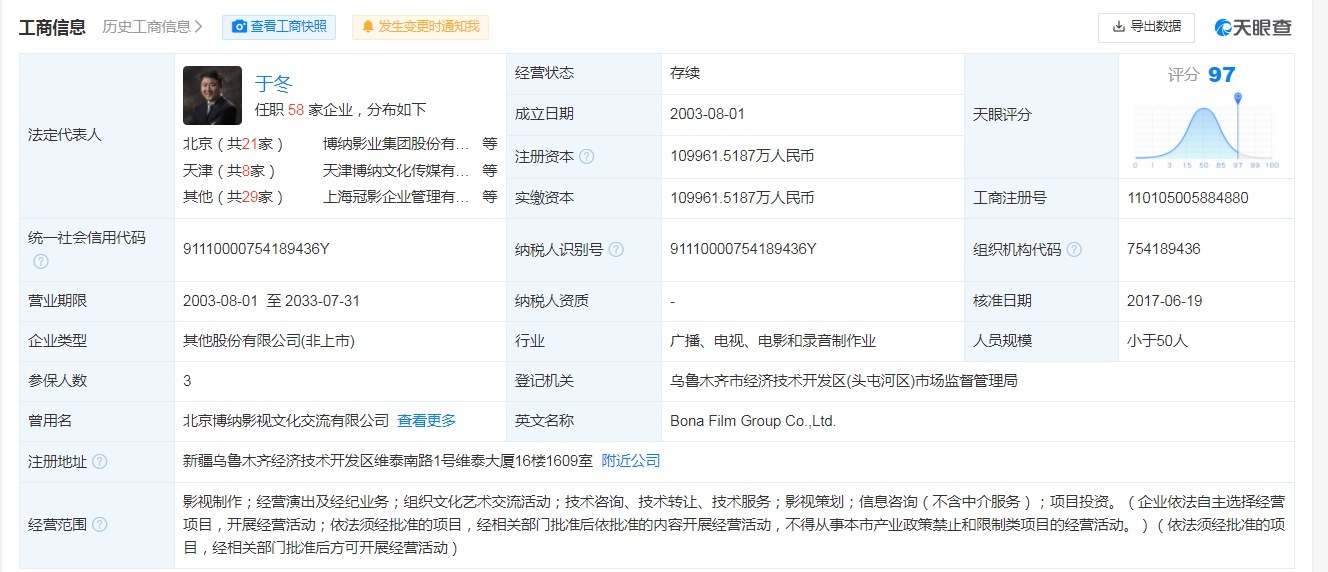
Task: Click the 成立日期 value 2003-08-01
Action: click(708, 114)
